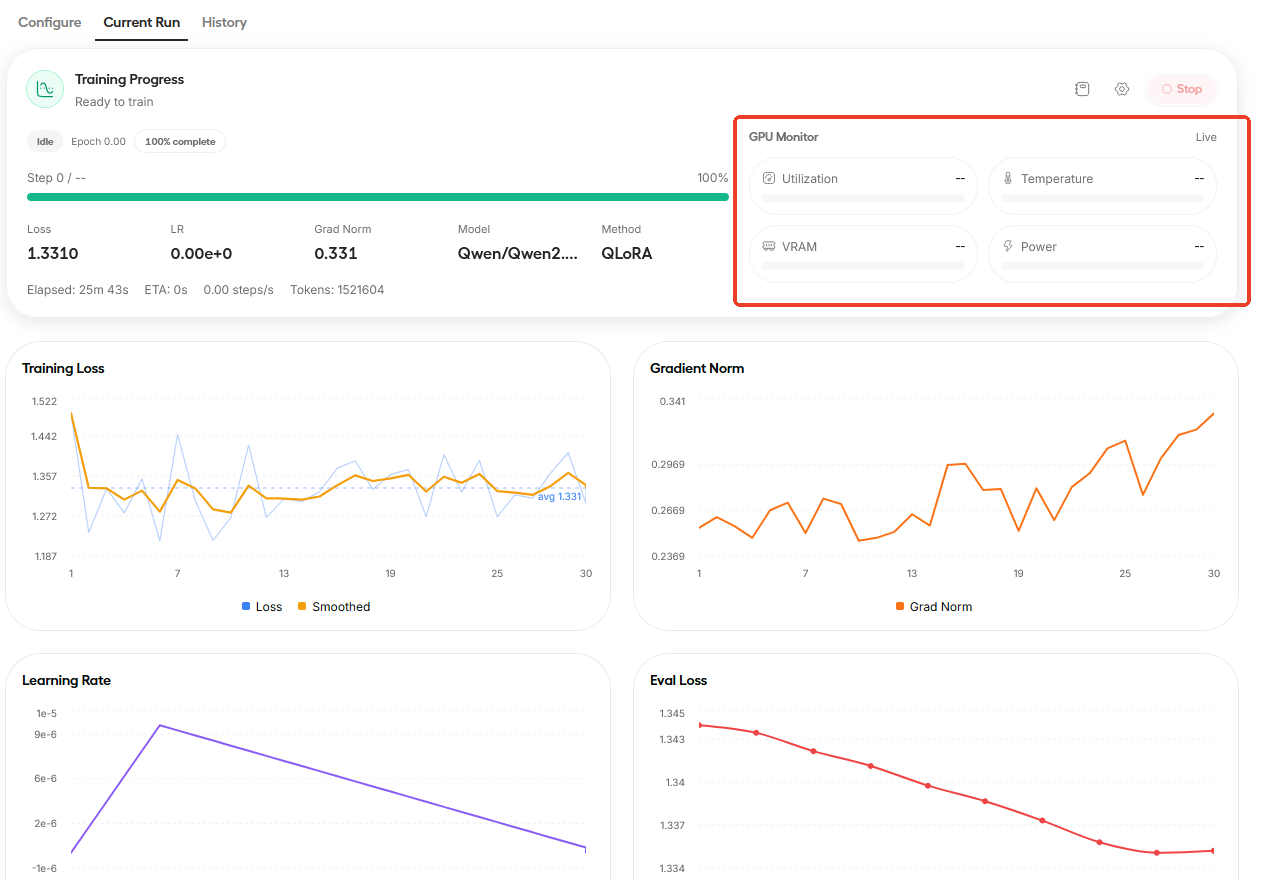Viewport: 1288px width, 881px height.
Task: Click the truncated Qwen model name
Action: (517, 254)
